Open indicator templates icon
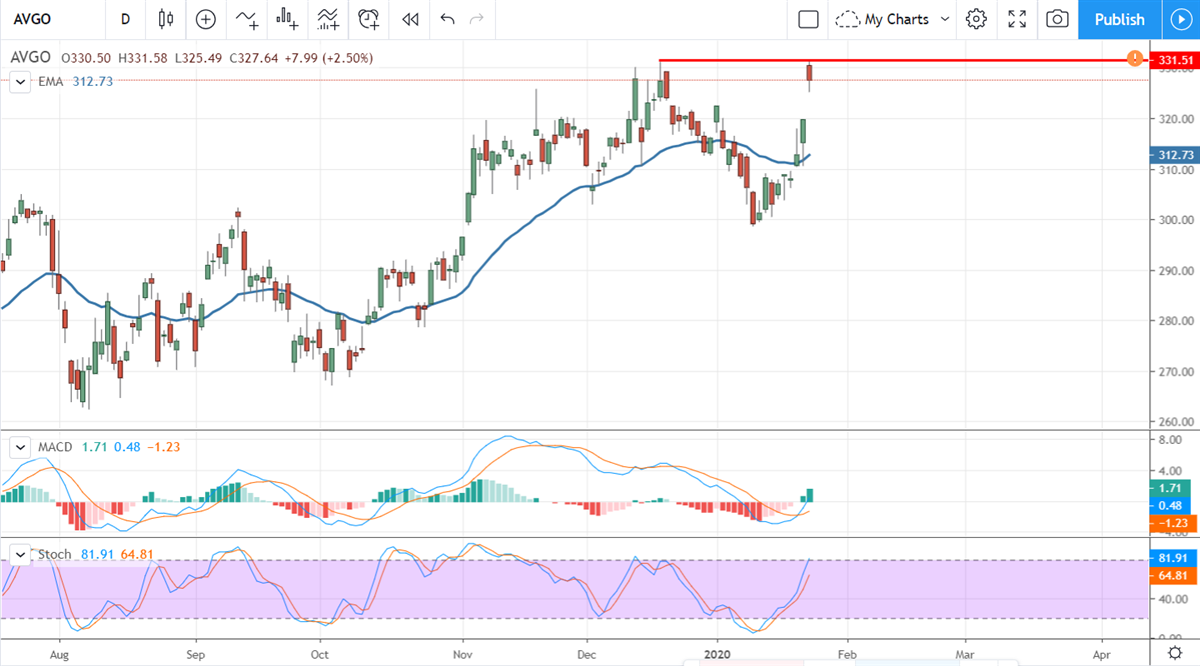 tap(328, 19)
